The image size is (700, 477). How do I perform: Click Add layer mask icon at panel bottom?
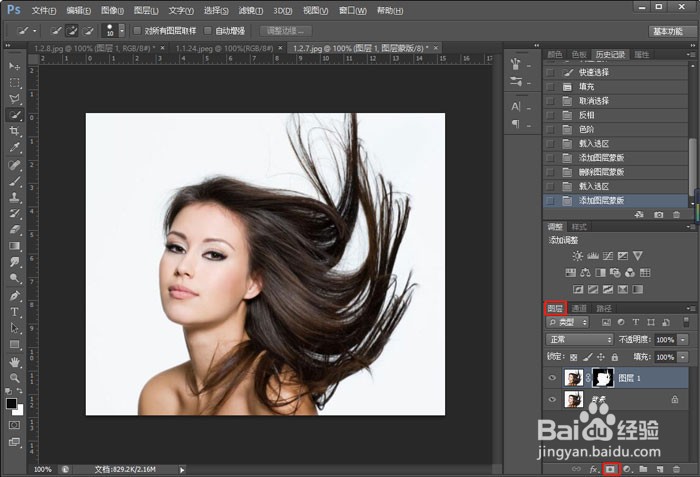pos(610,469)
